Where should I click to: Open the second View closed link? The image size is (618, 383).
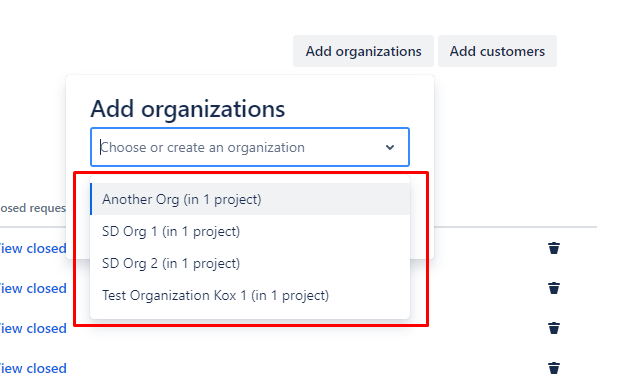point(33,288)
